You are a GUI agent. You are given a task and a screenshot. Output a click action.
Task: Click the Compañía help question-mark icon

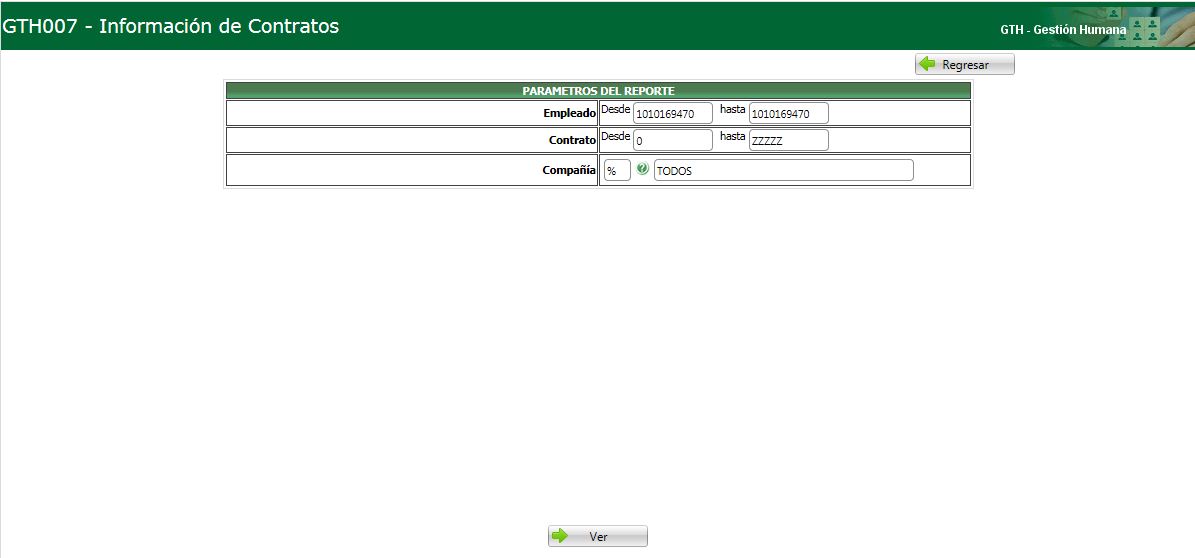tap(642, 169)
